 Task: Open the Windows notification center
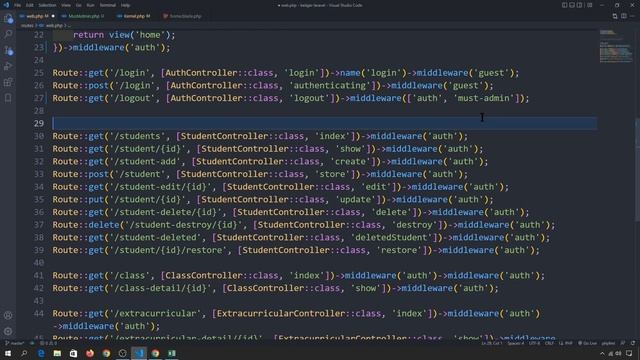(x=629, y=353)
